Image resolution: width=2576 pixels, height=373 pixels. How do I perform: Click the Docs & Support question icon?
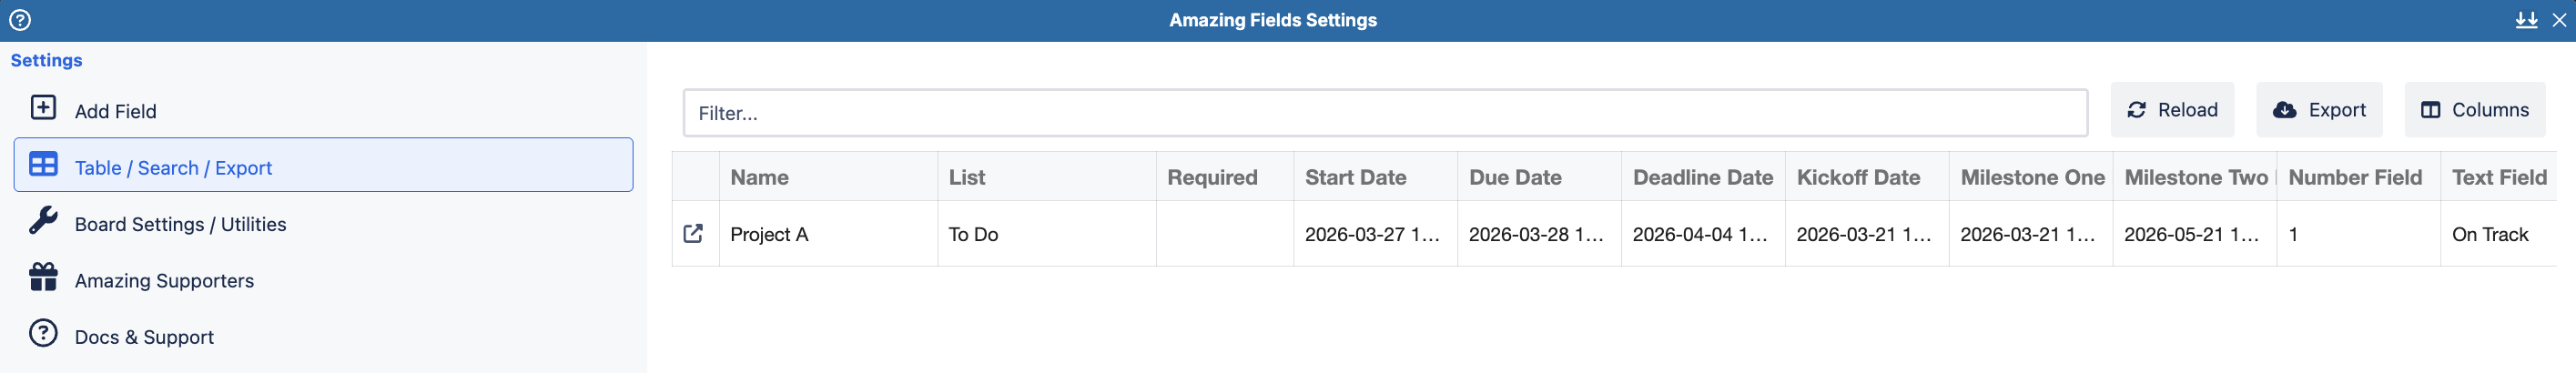[43, 333]
